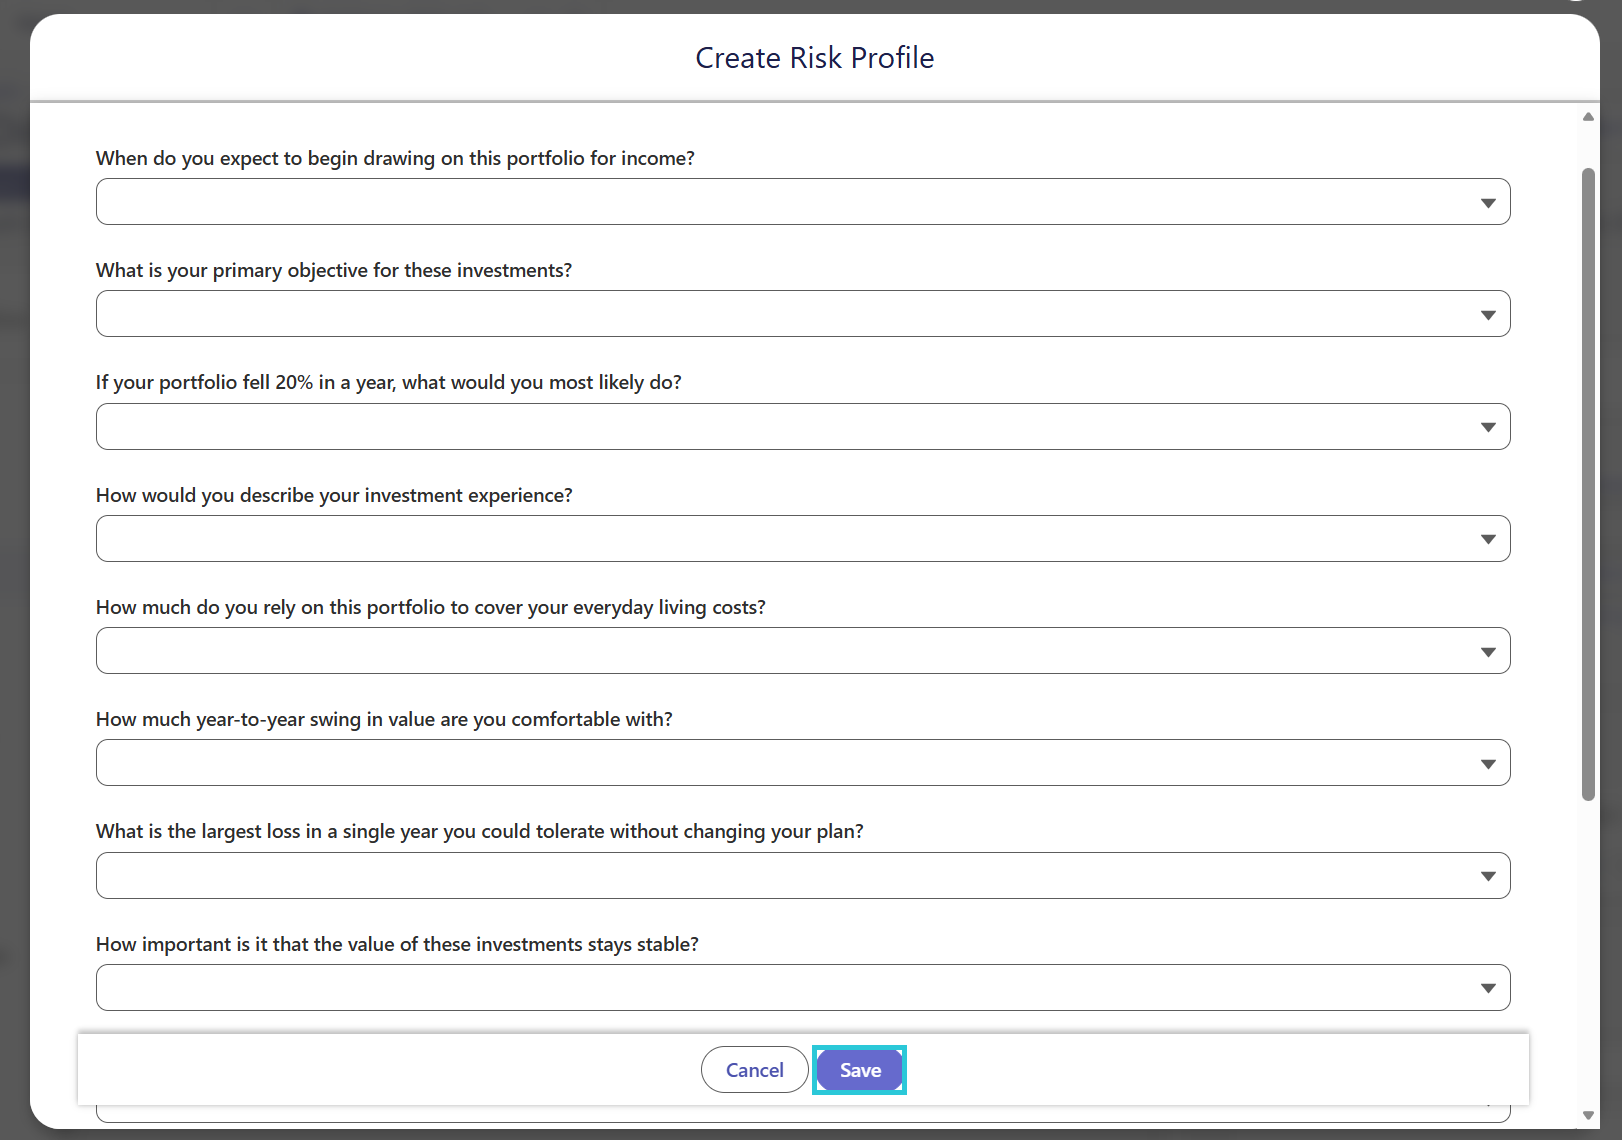
Task: Expand the year-to-year swing comfort dropdown
Action: tap(803, 763)
